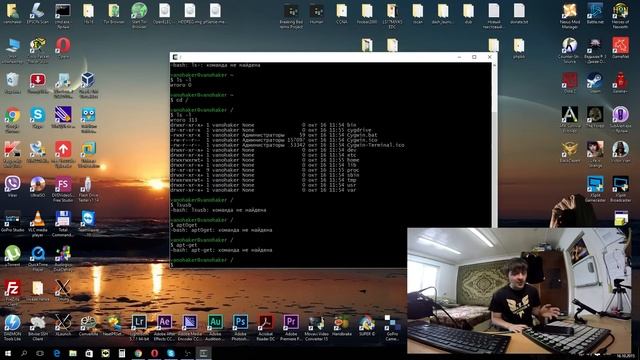Launch Start Tor Browser shortcut
Screen dimensions: 640x360
pos(139,16)
